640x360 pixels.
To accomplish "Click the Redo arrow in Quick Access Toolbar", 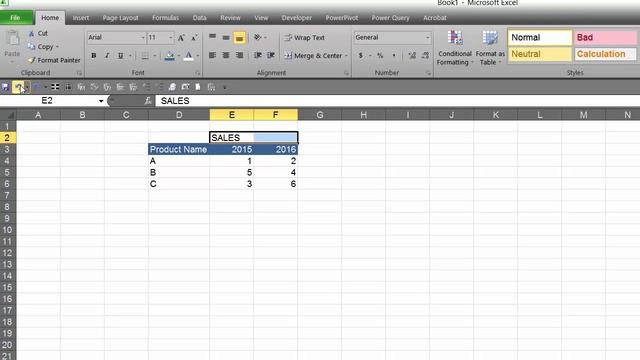I will [37, 87].
